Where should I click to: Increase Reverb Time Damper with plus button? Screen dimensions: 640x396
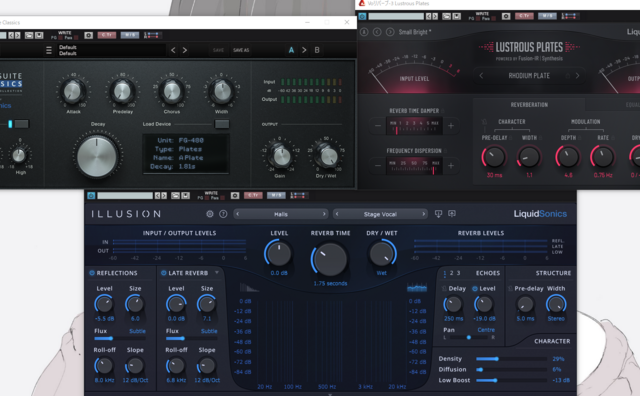tap(451, 126)
